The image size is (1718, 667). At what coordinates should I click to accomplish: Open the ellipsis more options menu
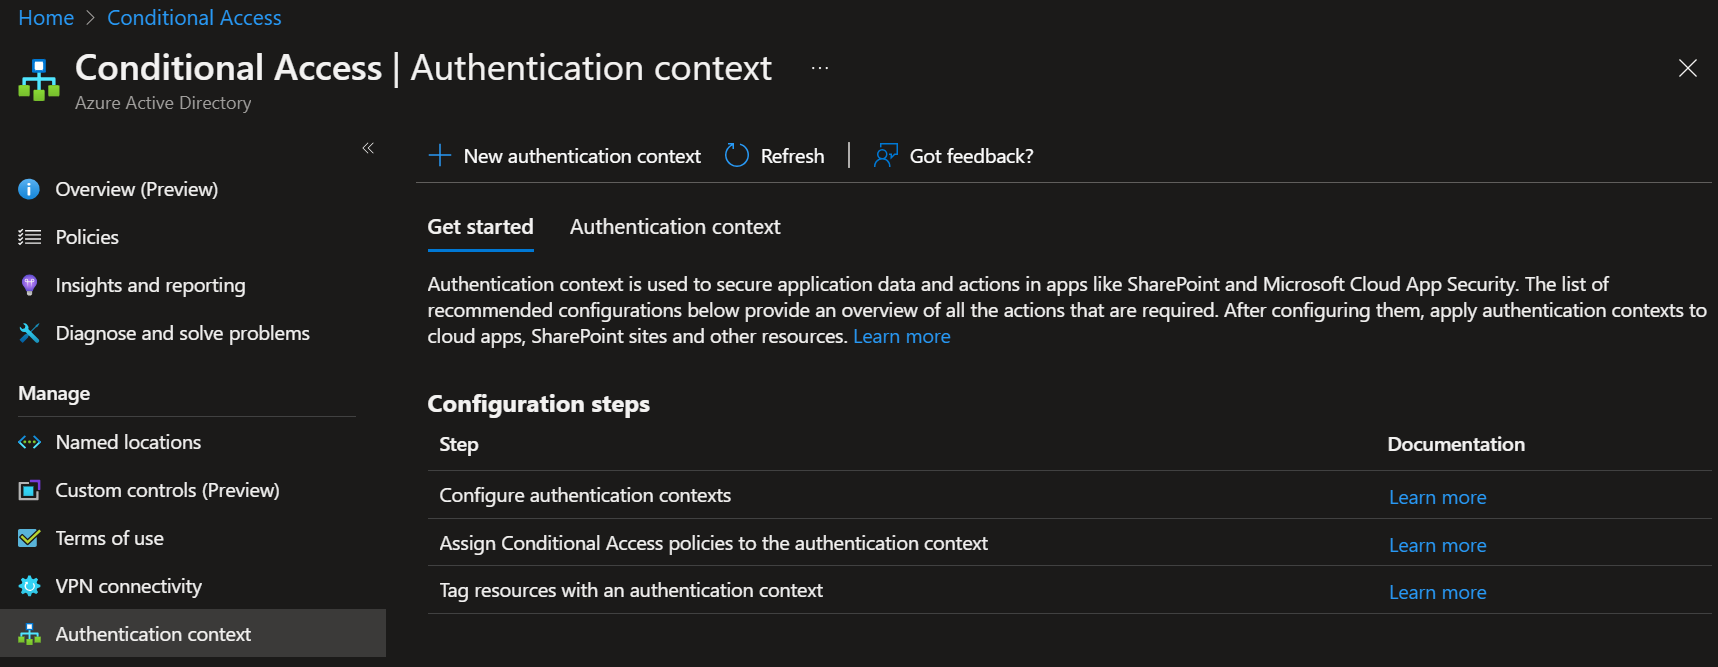(x=820, y=68)
